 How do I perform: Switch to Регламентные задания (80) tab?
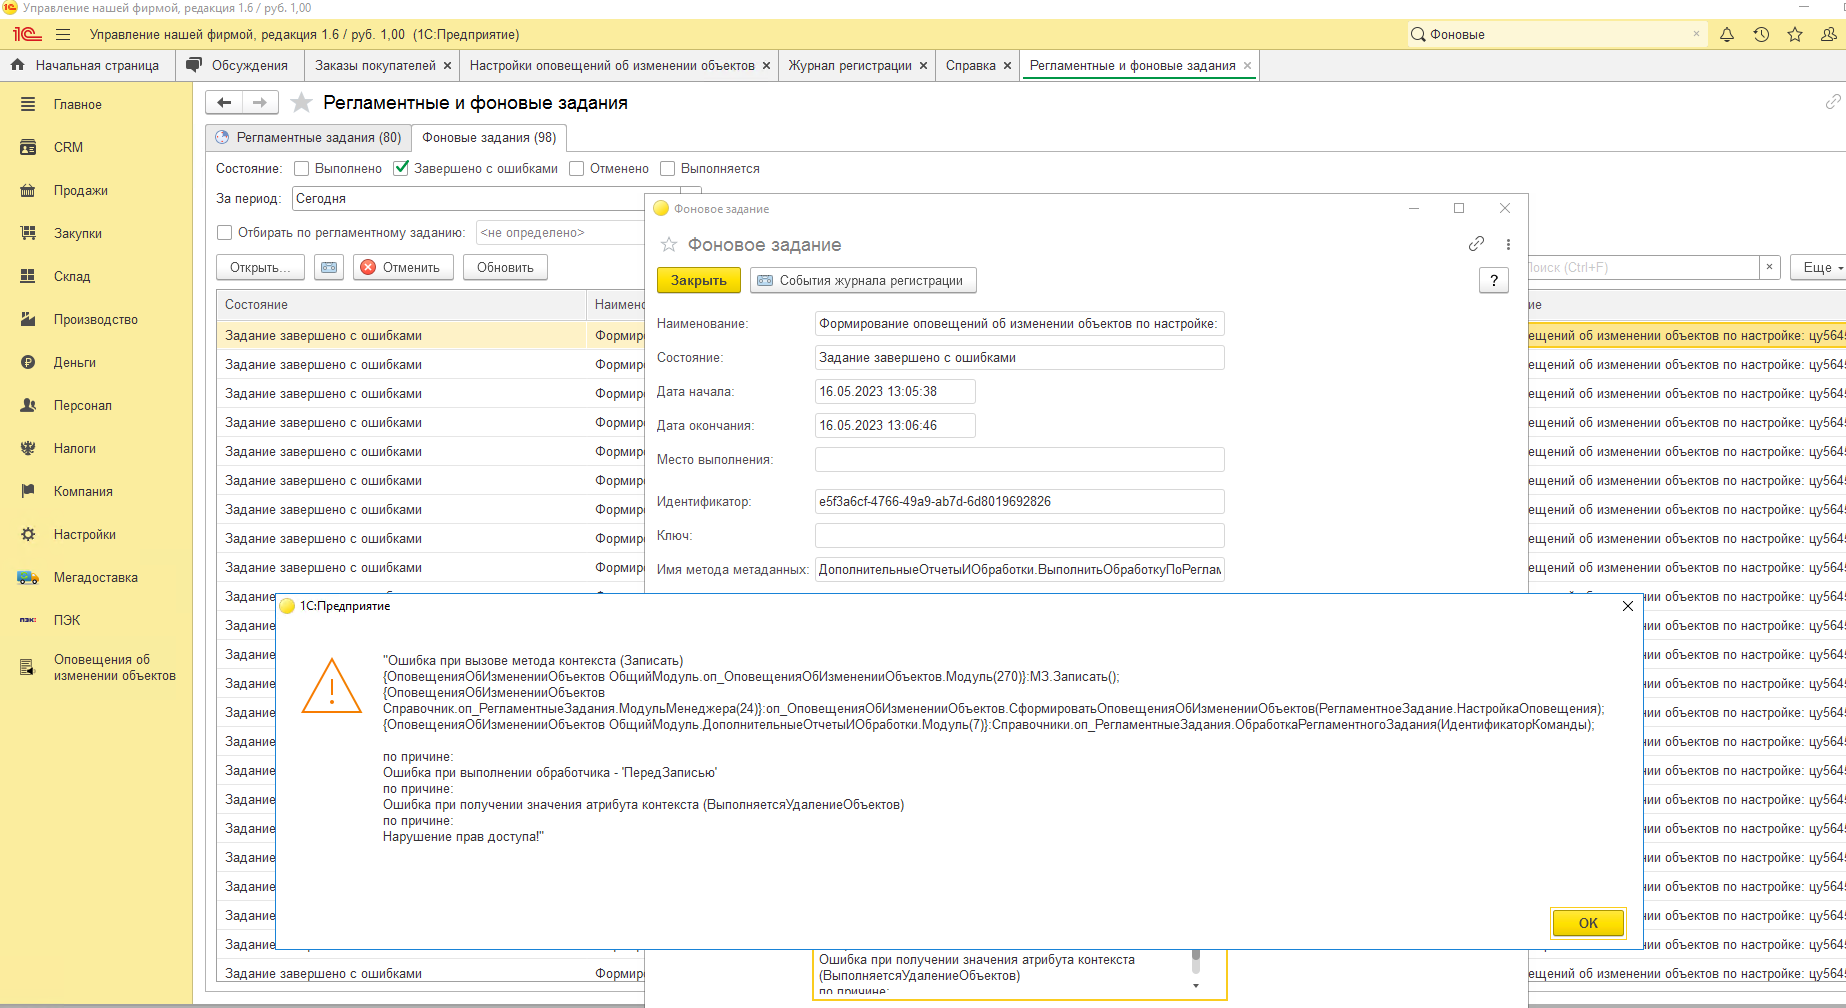[x=308, y=137]
